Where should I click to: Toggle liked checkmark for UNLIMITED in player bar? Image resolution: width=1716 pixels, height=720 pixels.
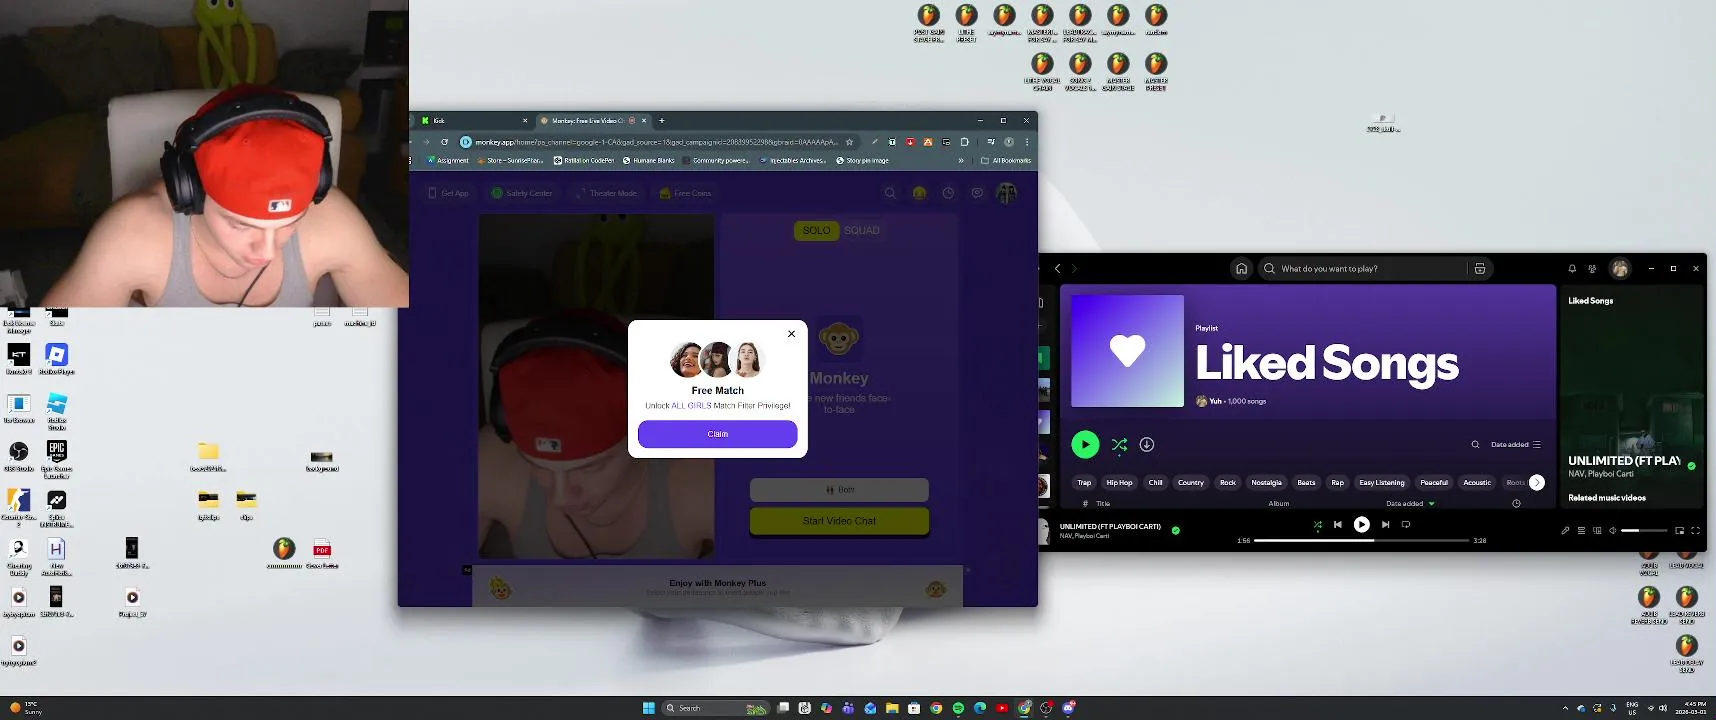coord(1176,530)
